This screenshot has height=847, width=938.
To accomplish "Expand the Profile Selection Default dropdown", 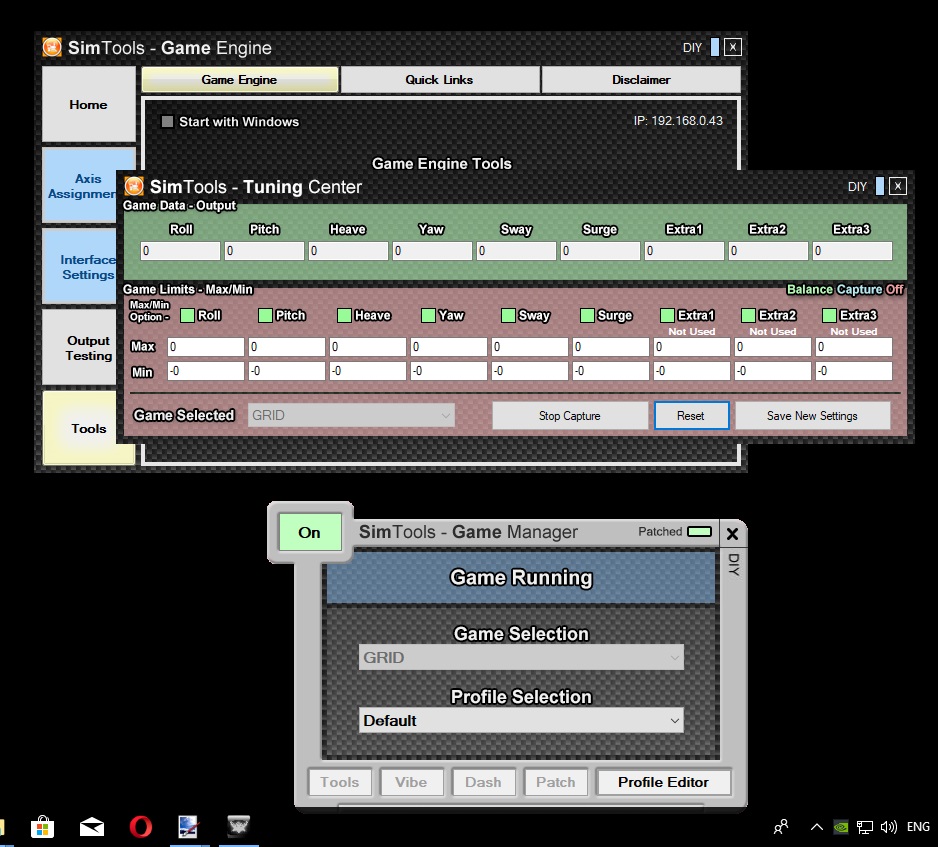I will point(521,720).
